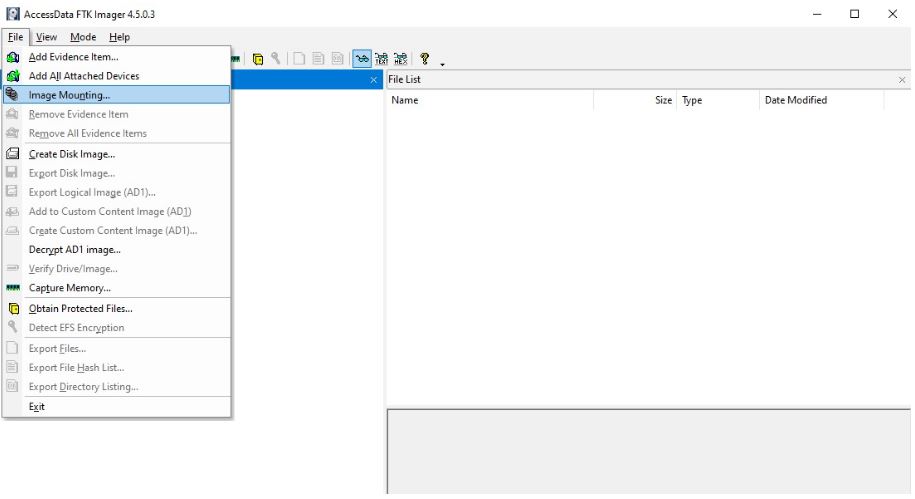Click Detect EFS Encryption key toolbar icon

(275, 58)
